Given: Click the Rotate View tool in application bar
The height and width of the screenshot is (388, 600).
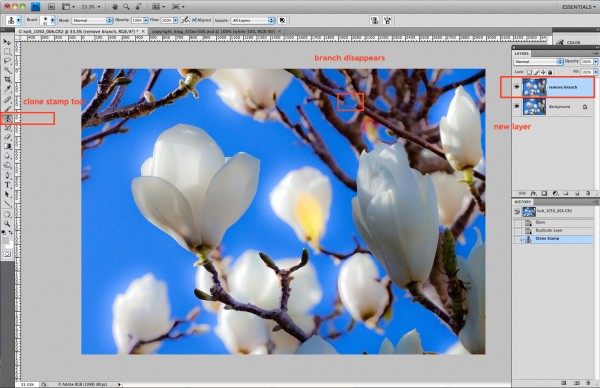Looking at the screenshot, I should click(x=139, y=7).
